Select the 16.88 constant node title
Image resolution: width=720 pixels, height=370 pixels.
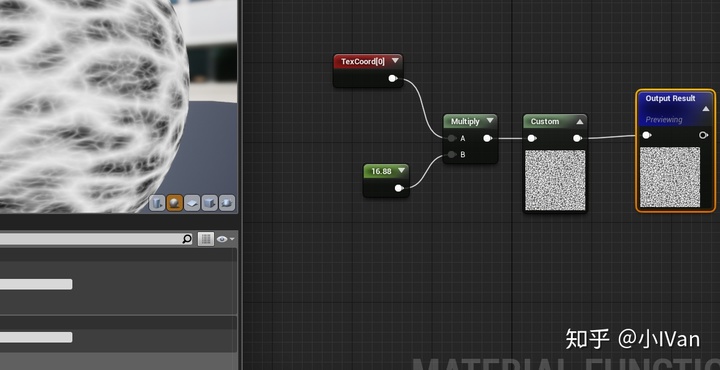coord(381,171)
